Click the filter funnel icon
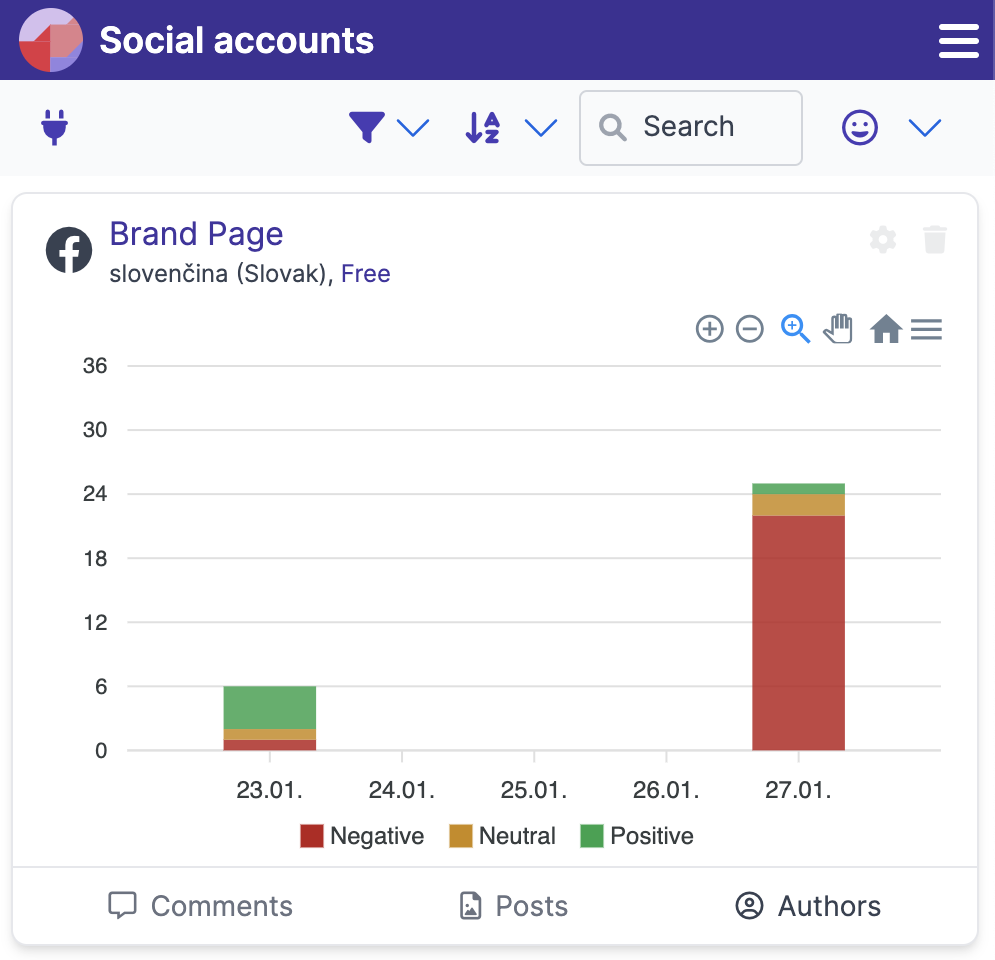Image resolution: width=995 pixels, height=960 pixels. click(x=367, y=127)
